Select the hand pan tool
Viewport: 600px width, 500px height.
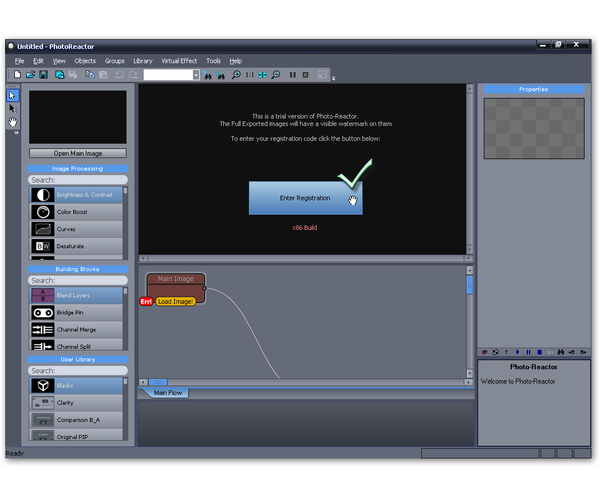pos(13,122)
